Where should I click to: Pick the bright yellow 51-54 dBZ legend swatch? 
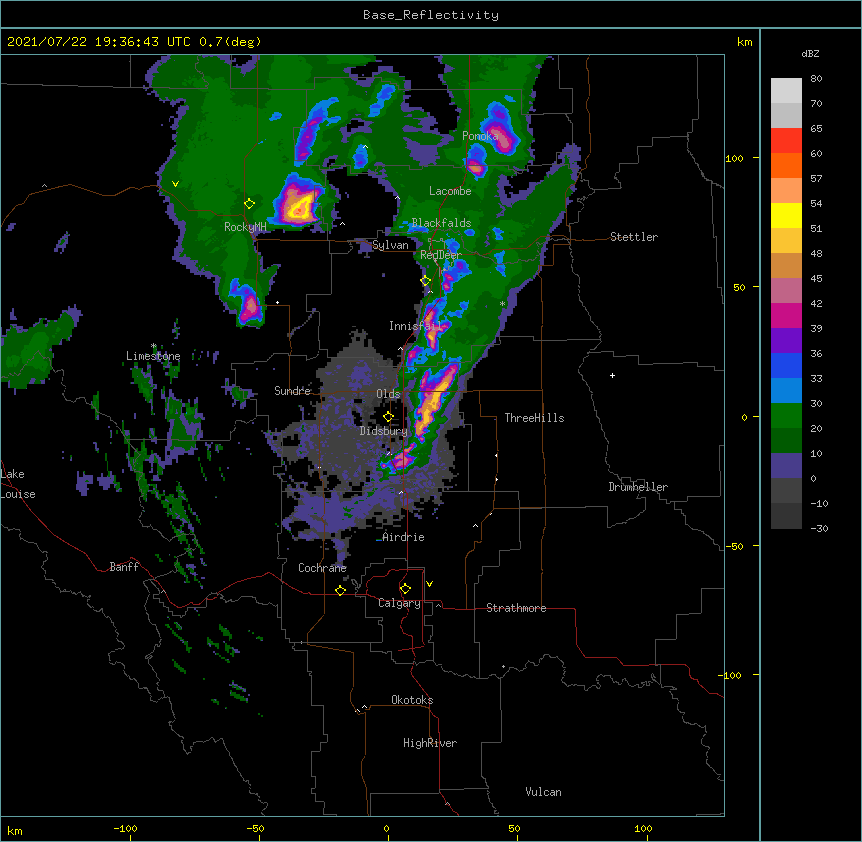(x=786, y=215)
